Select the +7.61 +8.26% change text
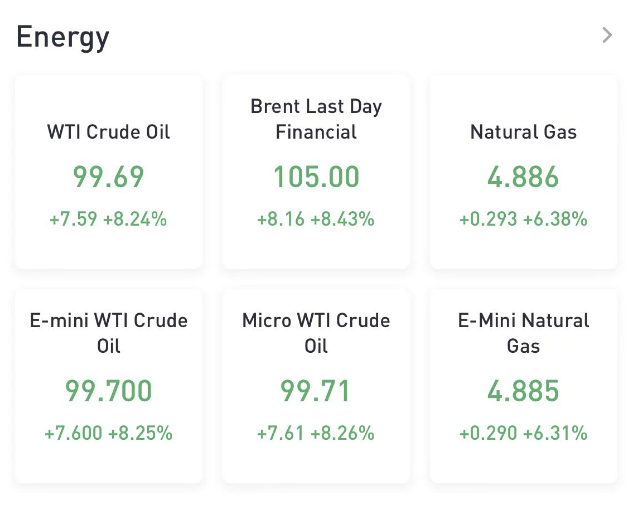 316,433
